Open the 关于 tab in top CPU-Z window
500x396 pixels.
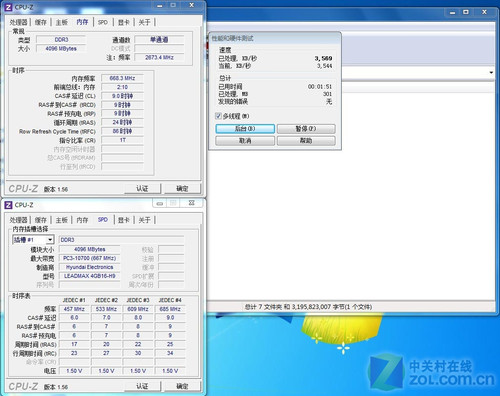click(144, 22)
